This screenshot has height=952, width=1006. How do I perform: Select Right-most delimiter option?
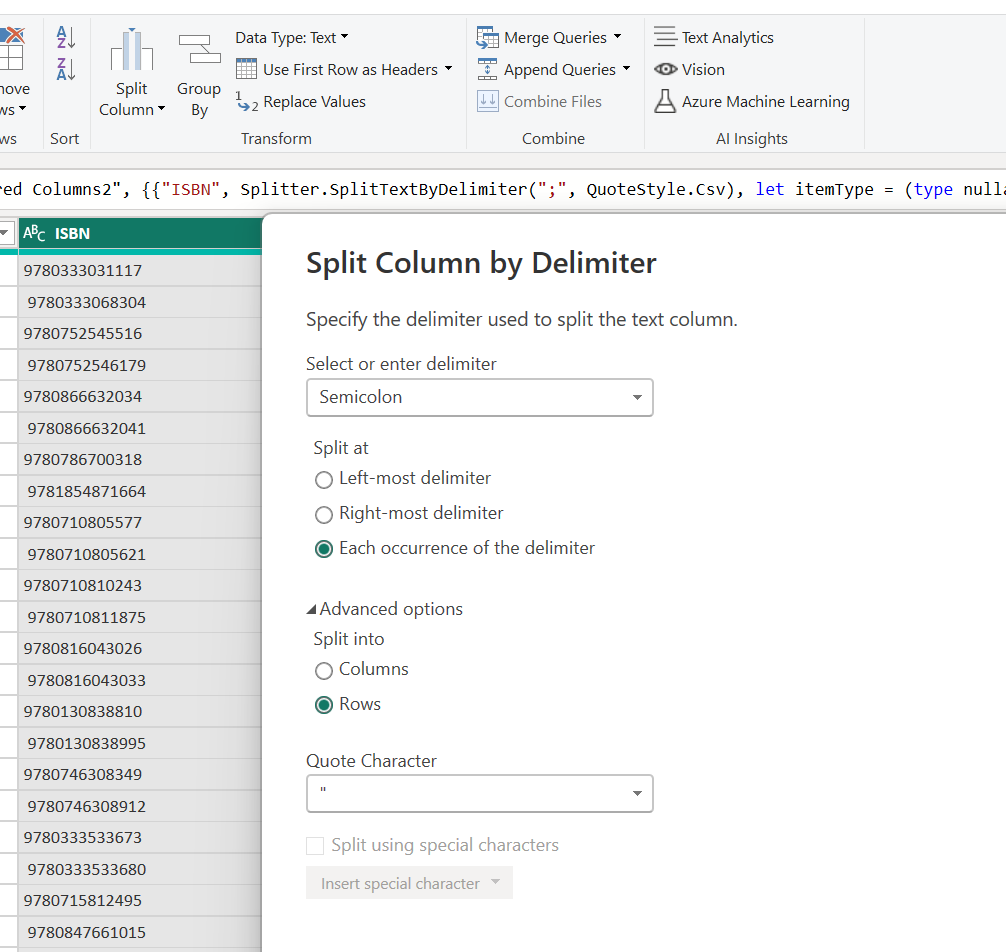coord(324,514)
